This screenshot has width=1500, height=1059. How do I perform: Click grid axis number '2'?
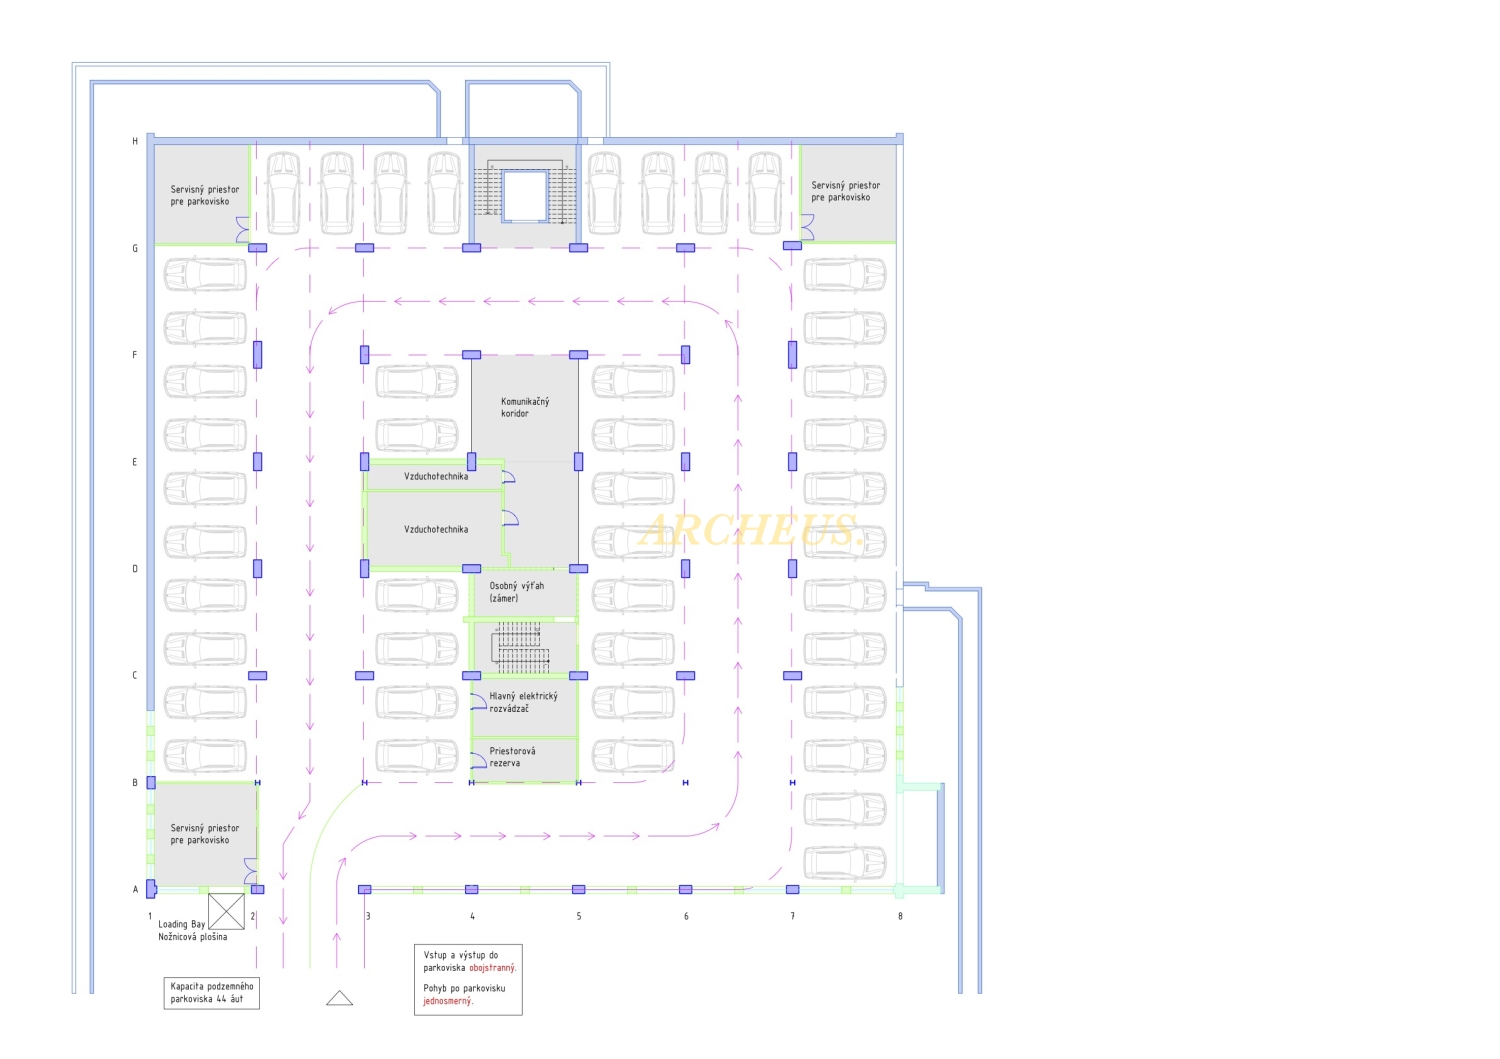[x=253, y=916]
